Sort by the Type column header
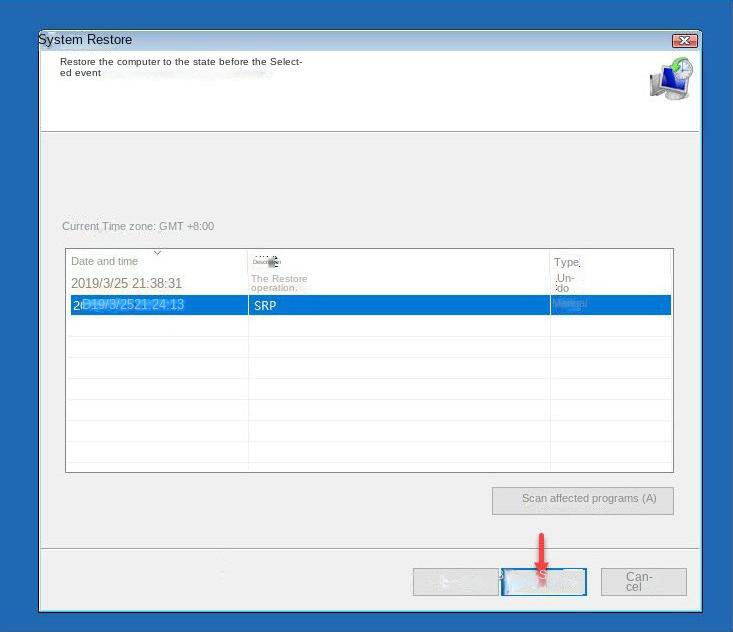Screen dimensions: 733x632 (566, 262)
